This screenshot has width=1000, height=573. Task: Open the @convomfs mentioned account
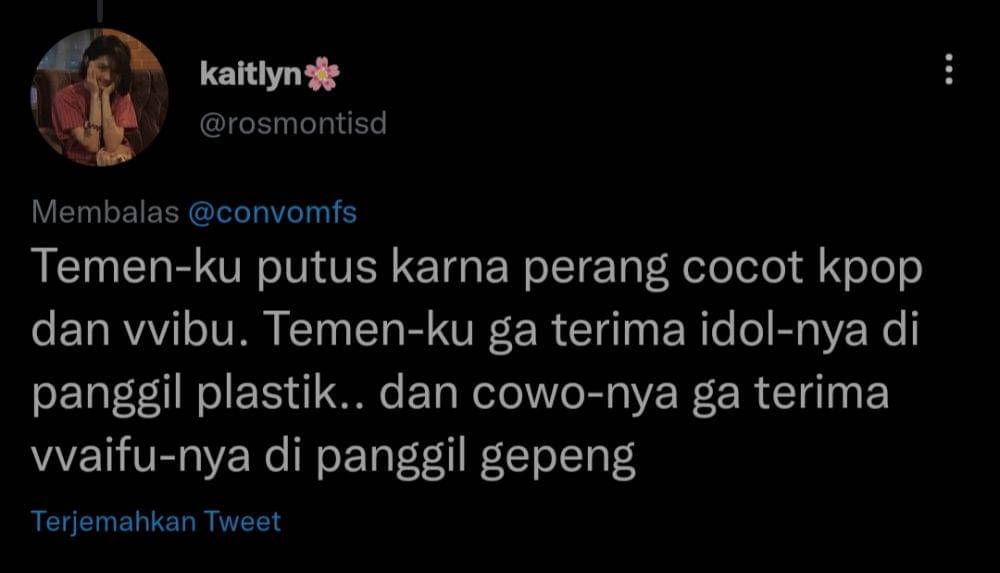[272, 212]
